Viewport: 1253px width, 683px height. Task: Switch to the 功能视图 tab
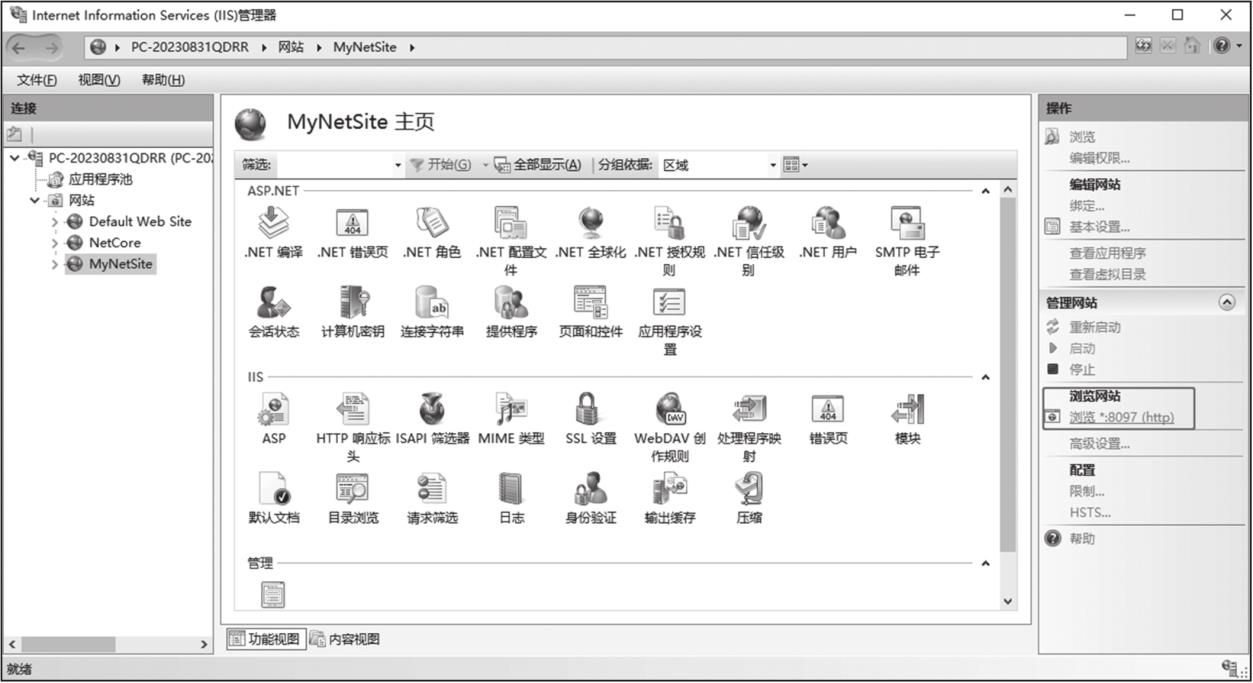(265, 639)
